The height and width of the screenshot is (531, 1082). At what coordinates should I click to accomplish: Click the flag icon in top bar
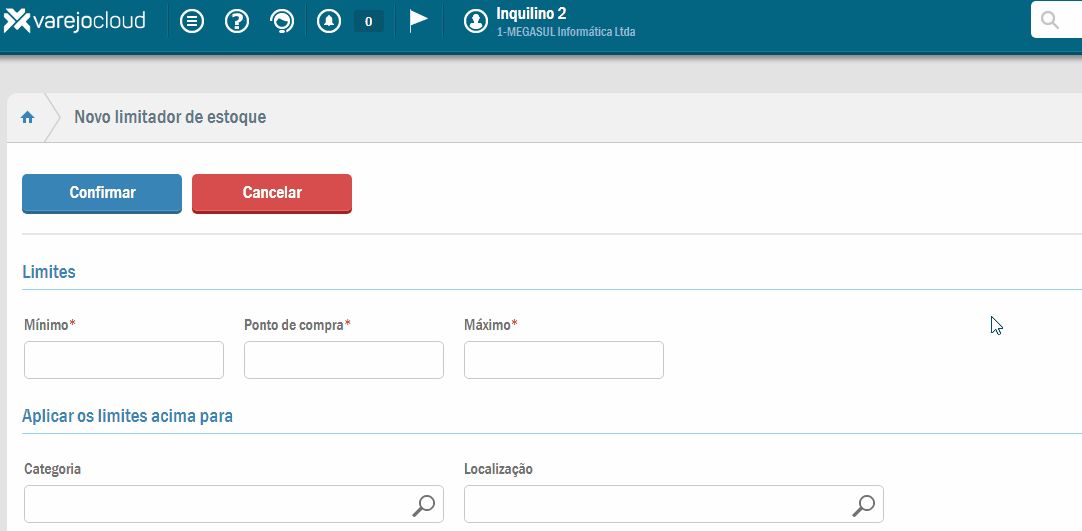coord(419,21)
